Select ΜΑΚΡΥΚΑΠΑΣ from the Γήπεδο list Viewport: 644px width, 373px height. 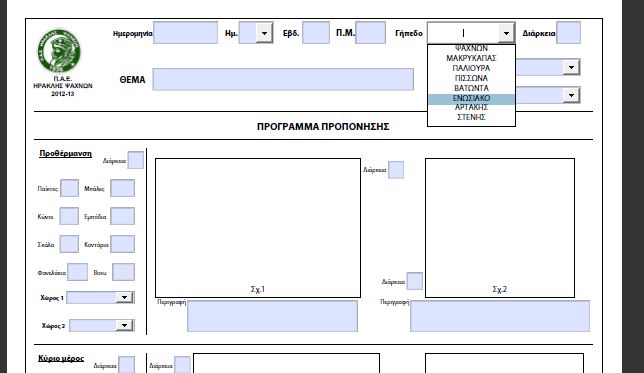[471, 58]
